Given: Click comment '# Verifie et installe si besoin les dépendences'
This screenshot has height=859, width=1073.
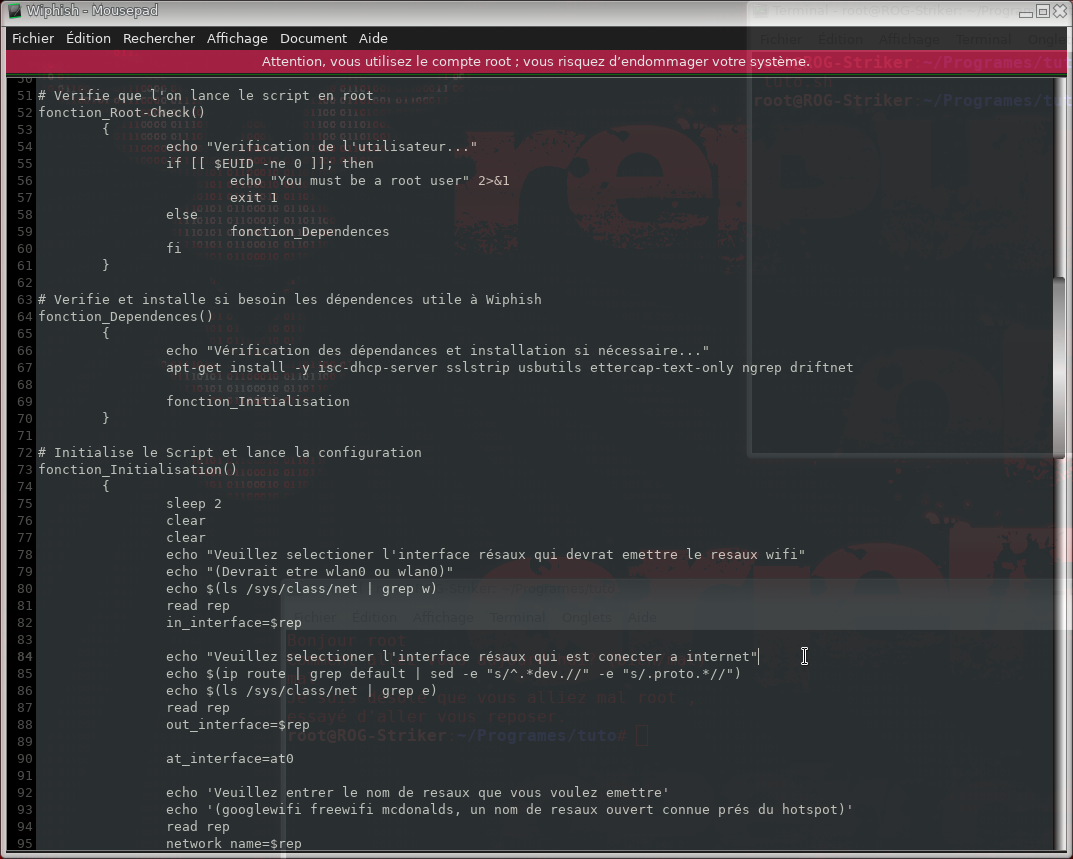Looking at the screenshot, I should [x=290, y=300].
